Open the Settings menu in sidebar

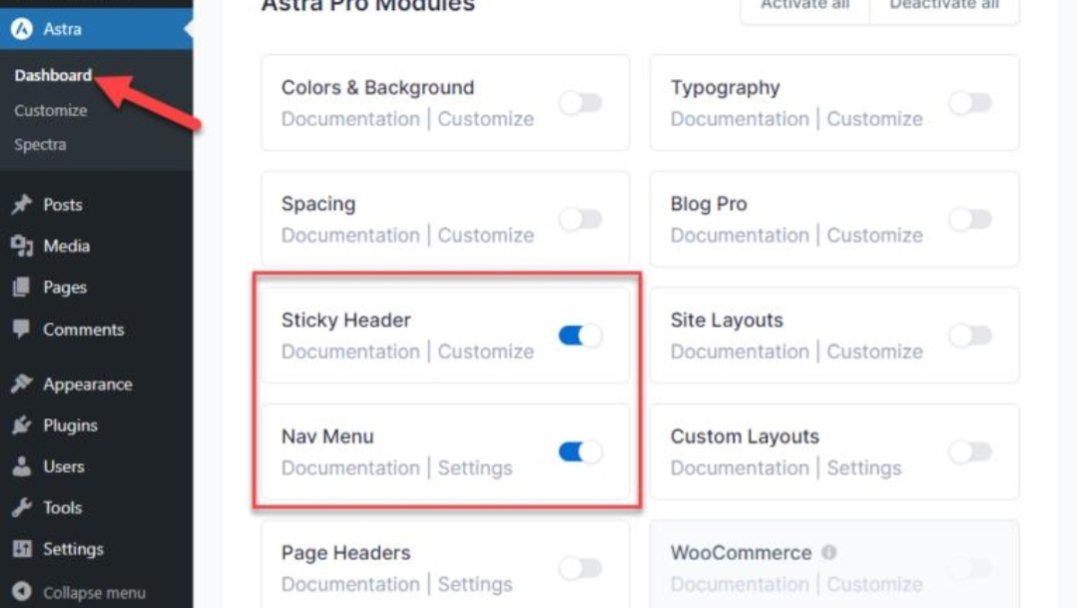pyautogui.click(x=72, y=549)
